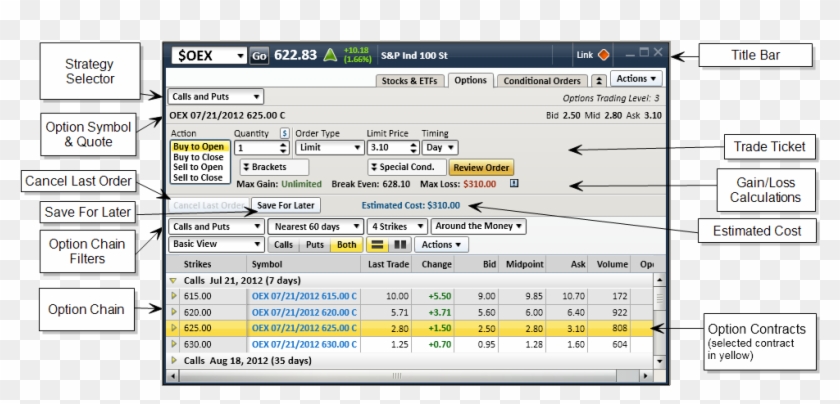This screenshot has height=404, width=840.
Task: Click the Ask value 10.70 in 615.00 row
Action: coord(574,296)
